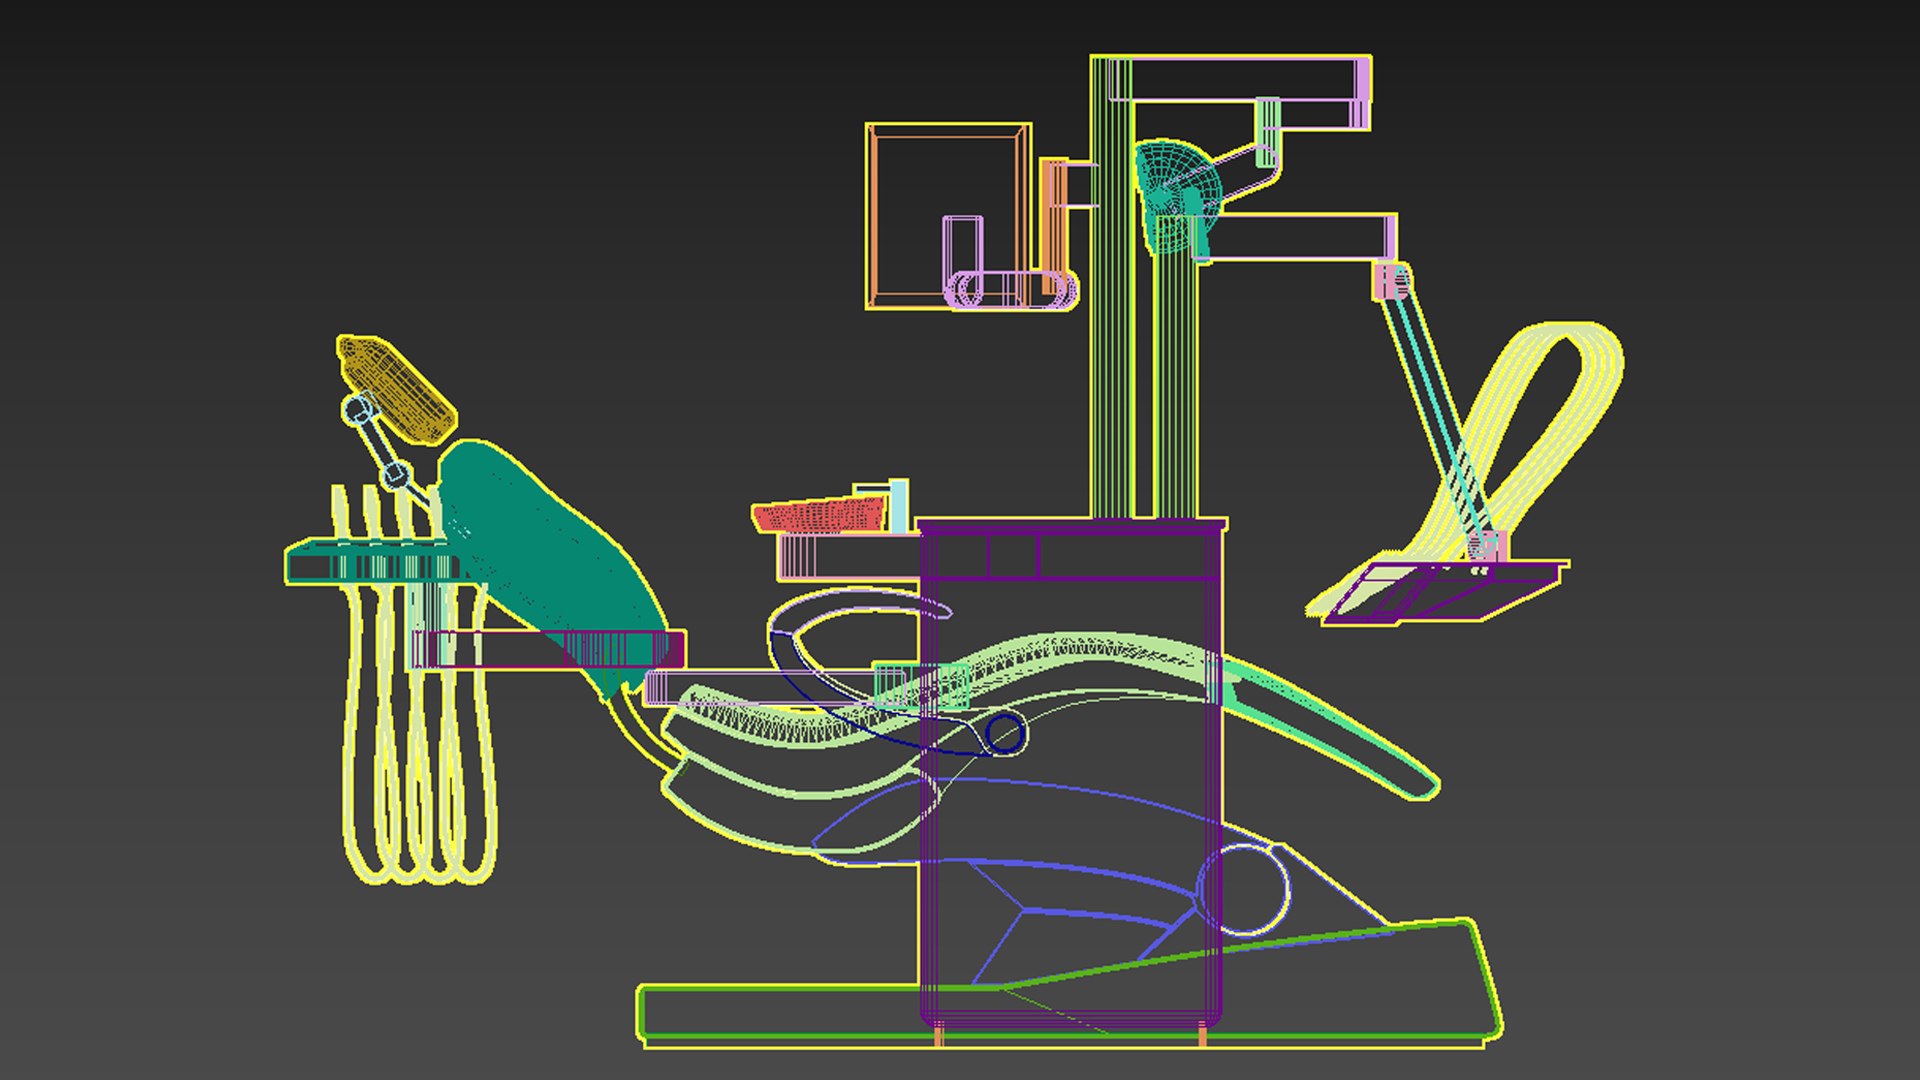Select the navy circle chair pivot

click(x=1004, y=734)
